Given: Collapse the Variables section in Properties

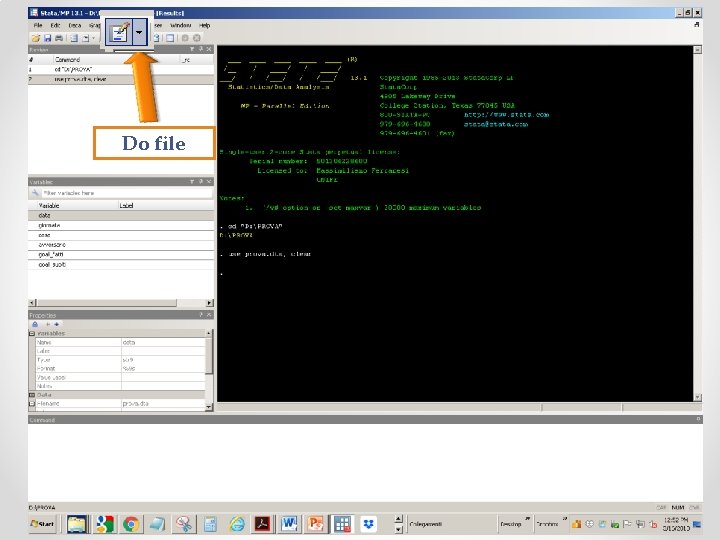Looking at the screenshot, I should (x=33, y=333).
